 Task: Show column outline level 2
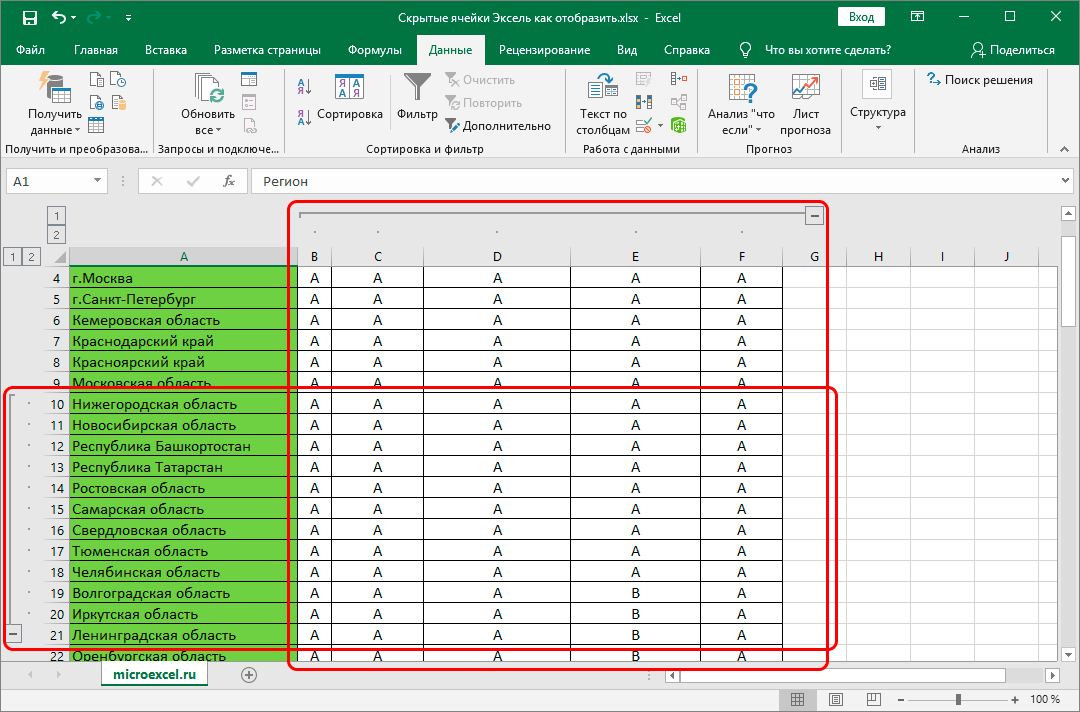click(x=56, y=235)
